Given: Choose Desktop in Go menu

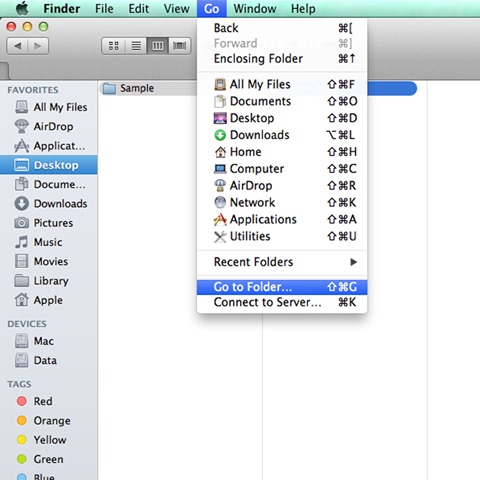Looking at the screenshot, I should 282,118.
